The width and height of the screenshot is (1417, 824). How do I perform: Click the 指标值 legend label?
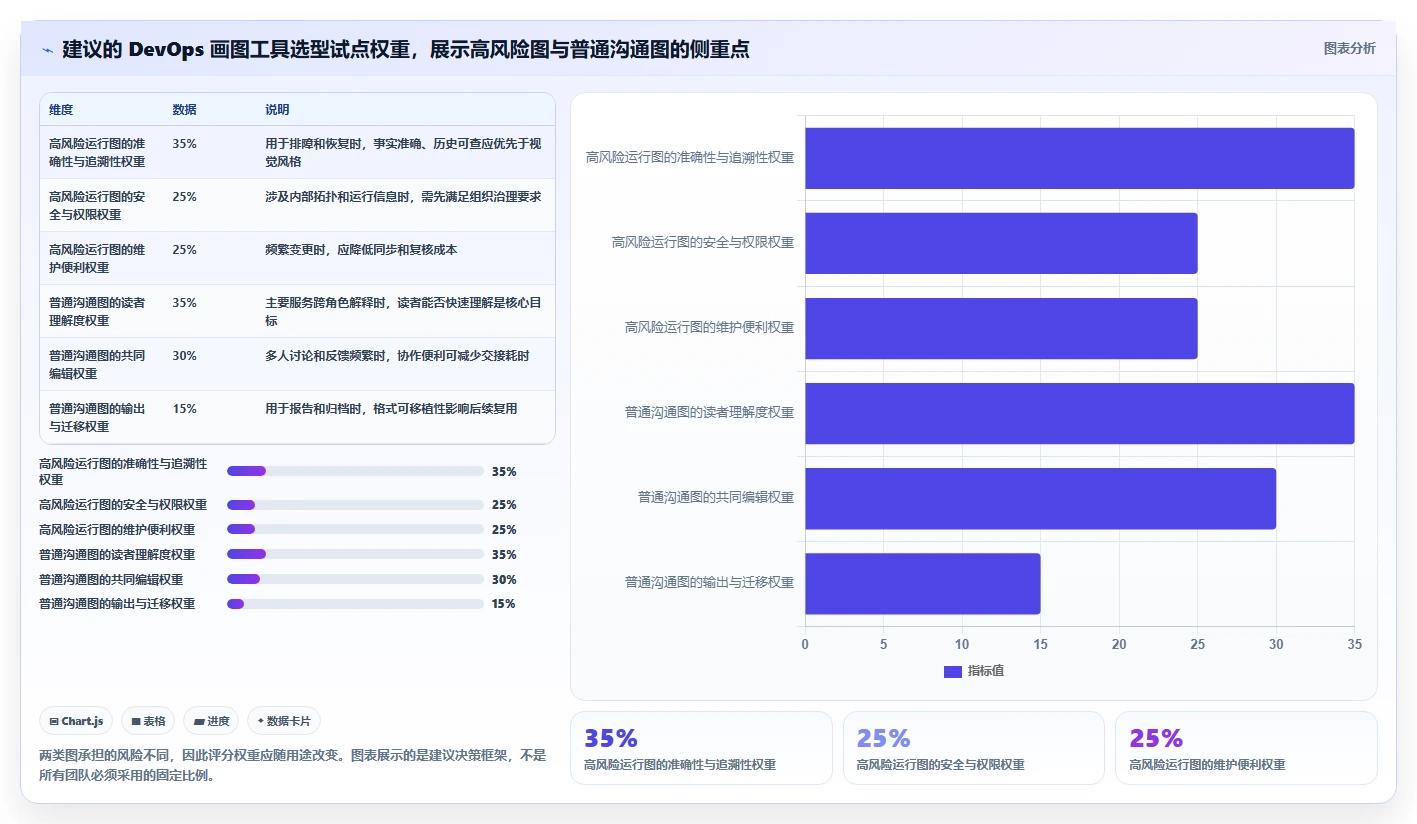pos(985,671)
